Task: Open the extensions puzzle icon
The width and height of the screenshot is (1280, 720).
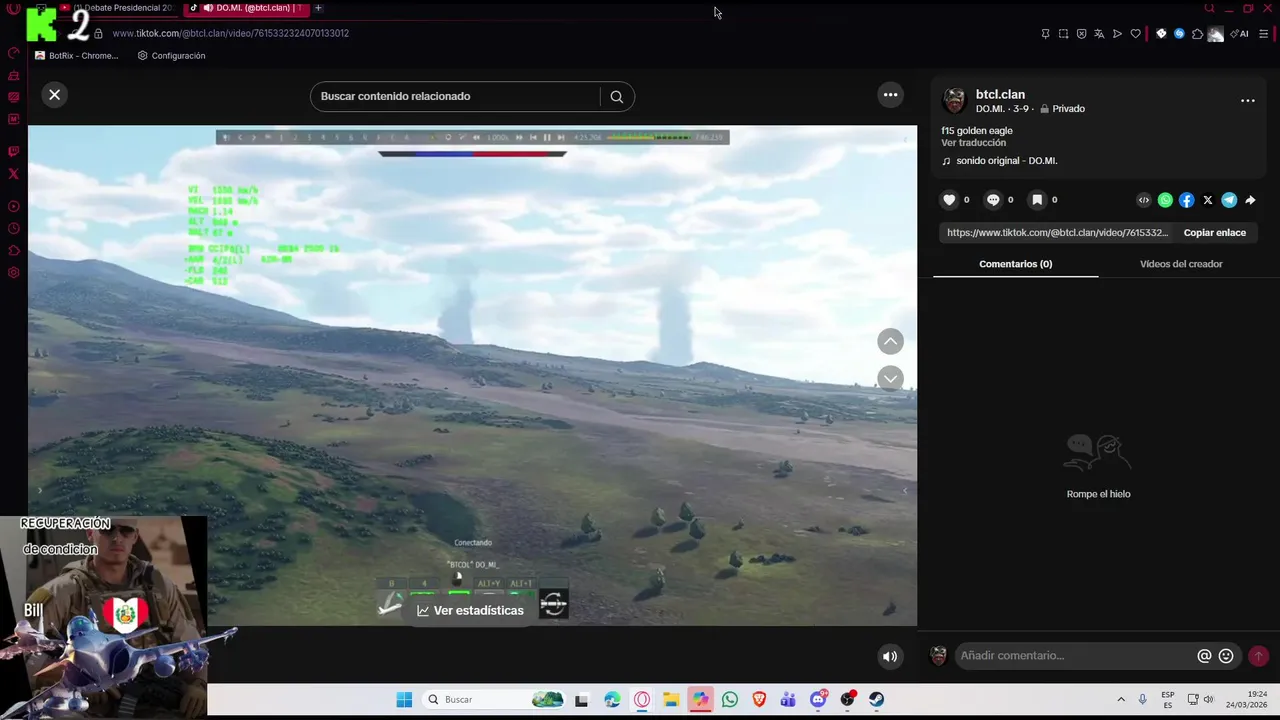Action: click(x=1197, y=33)
